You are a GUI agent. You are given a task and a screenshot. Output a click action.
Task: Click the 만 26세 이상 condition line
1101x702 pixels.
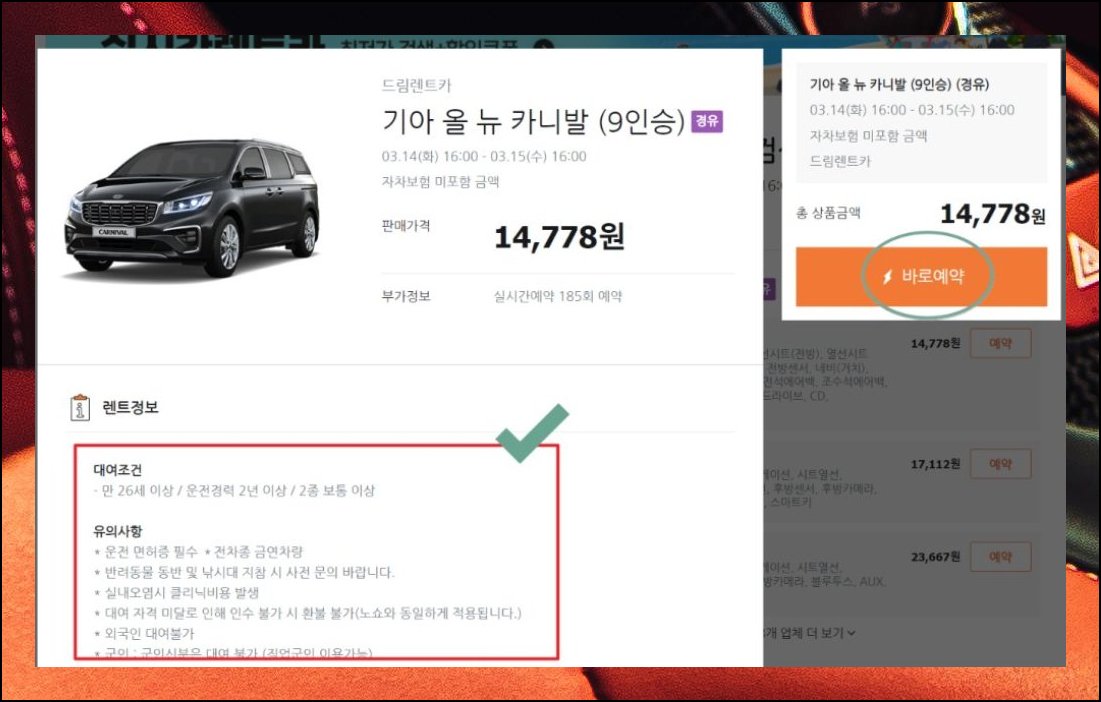point(235,491)
